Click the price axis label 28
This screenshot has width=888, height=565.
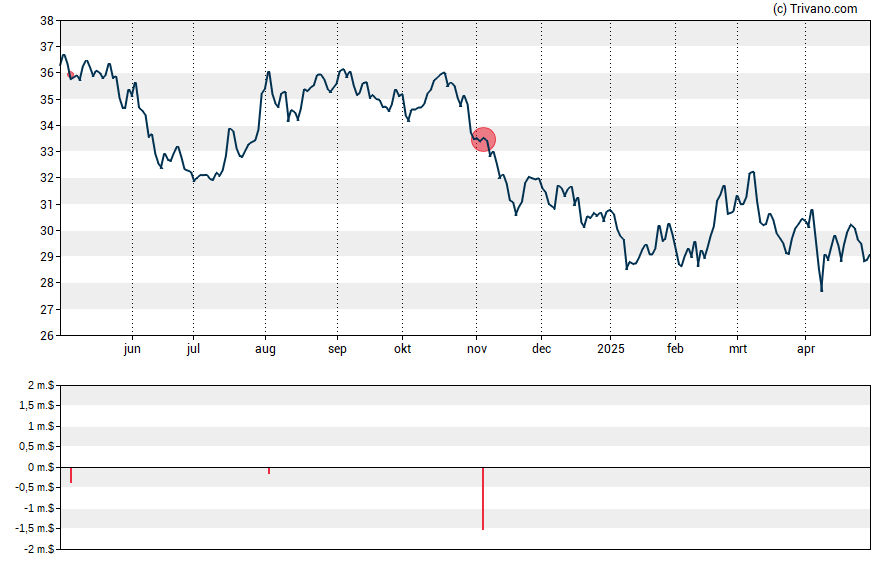pyautogui.click(x=47, y=283)
